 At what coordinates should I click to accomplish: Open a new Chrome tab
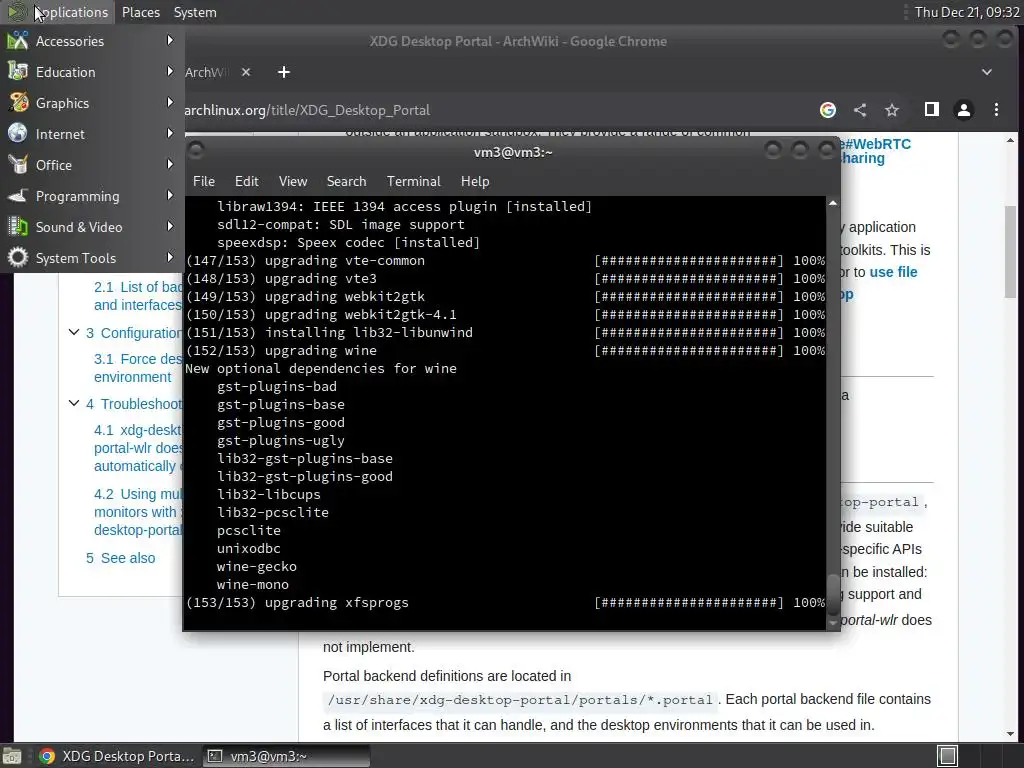click(283, 72)
